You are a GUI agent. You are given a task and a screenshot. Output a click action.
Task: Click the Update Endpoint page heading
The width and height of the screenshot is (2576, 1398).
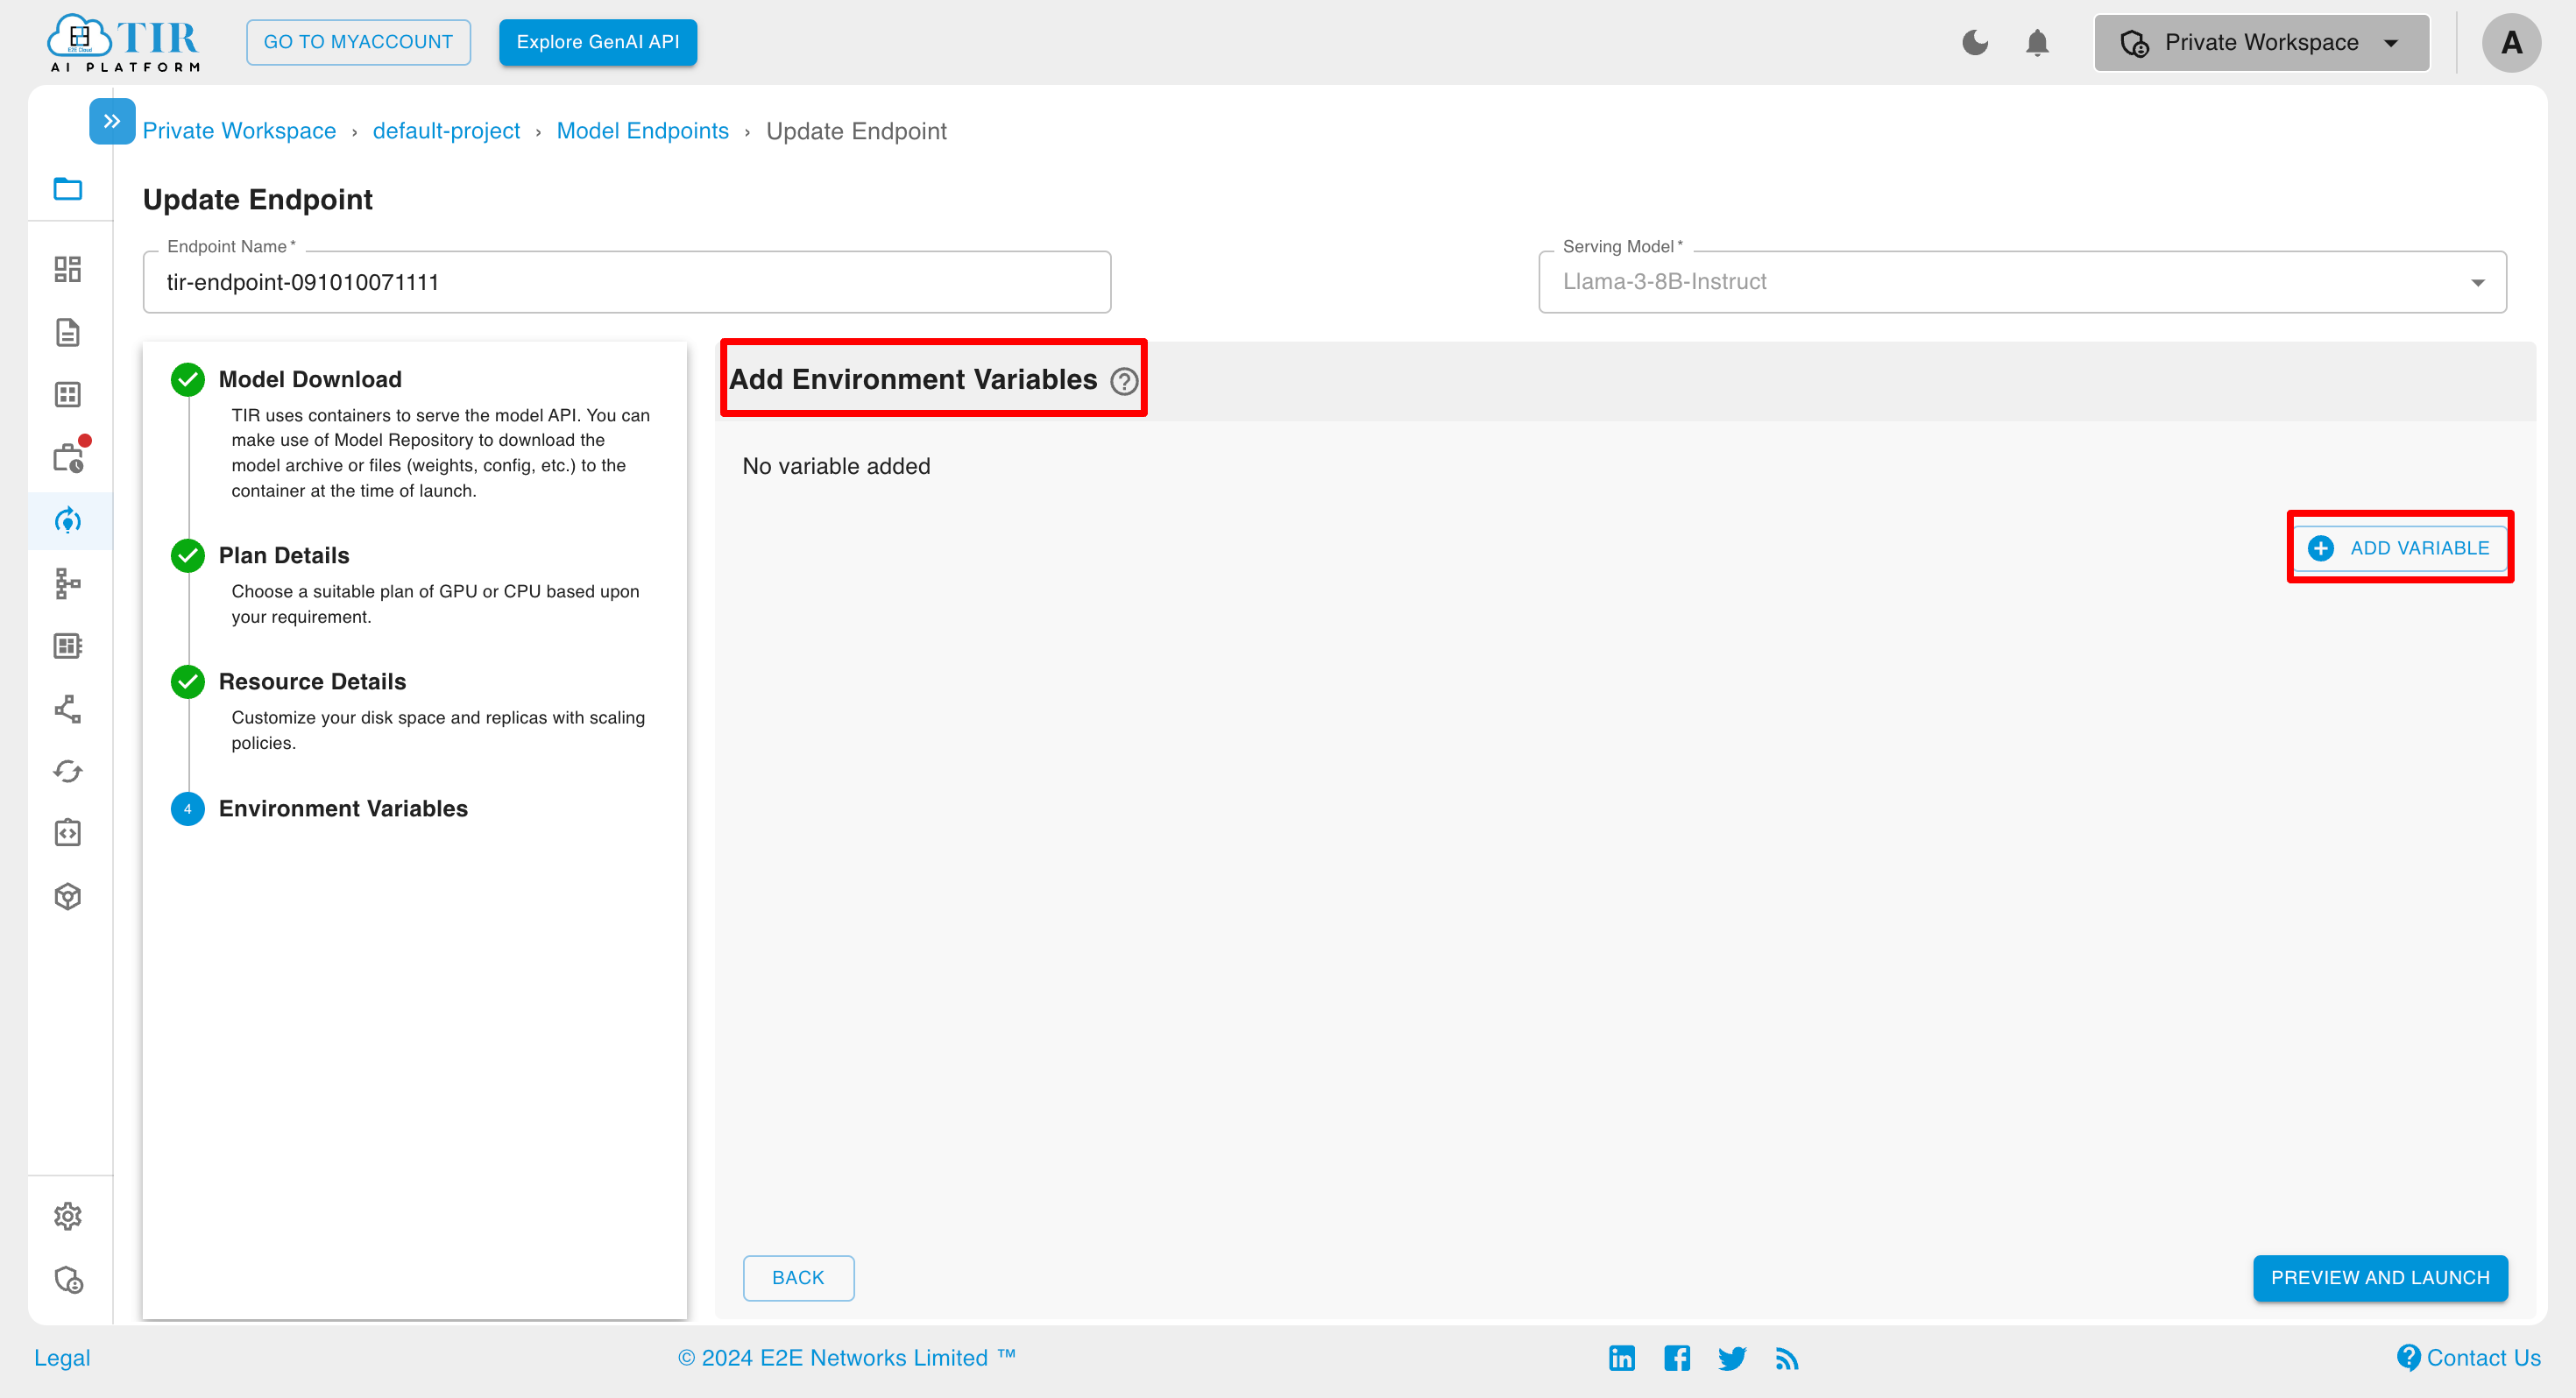[258, 200]
